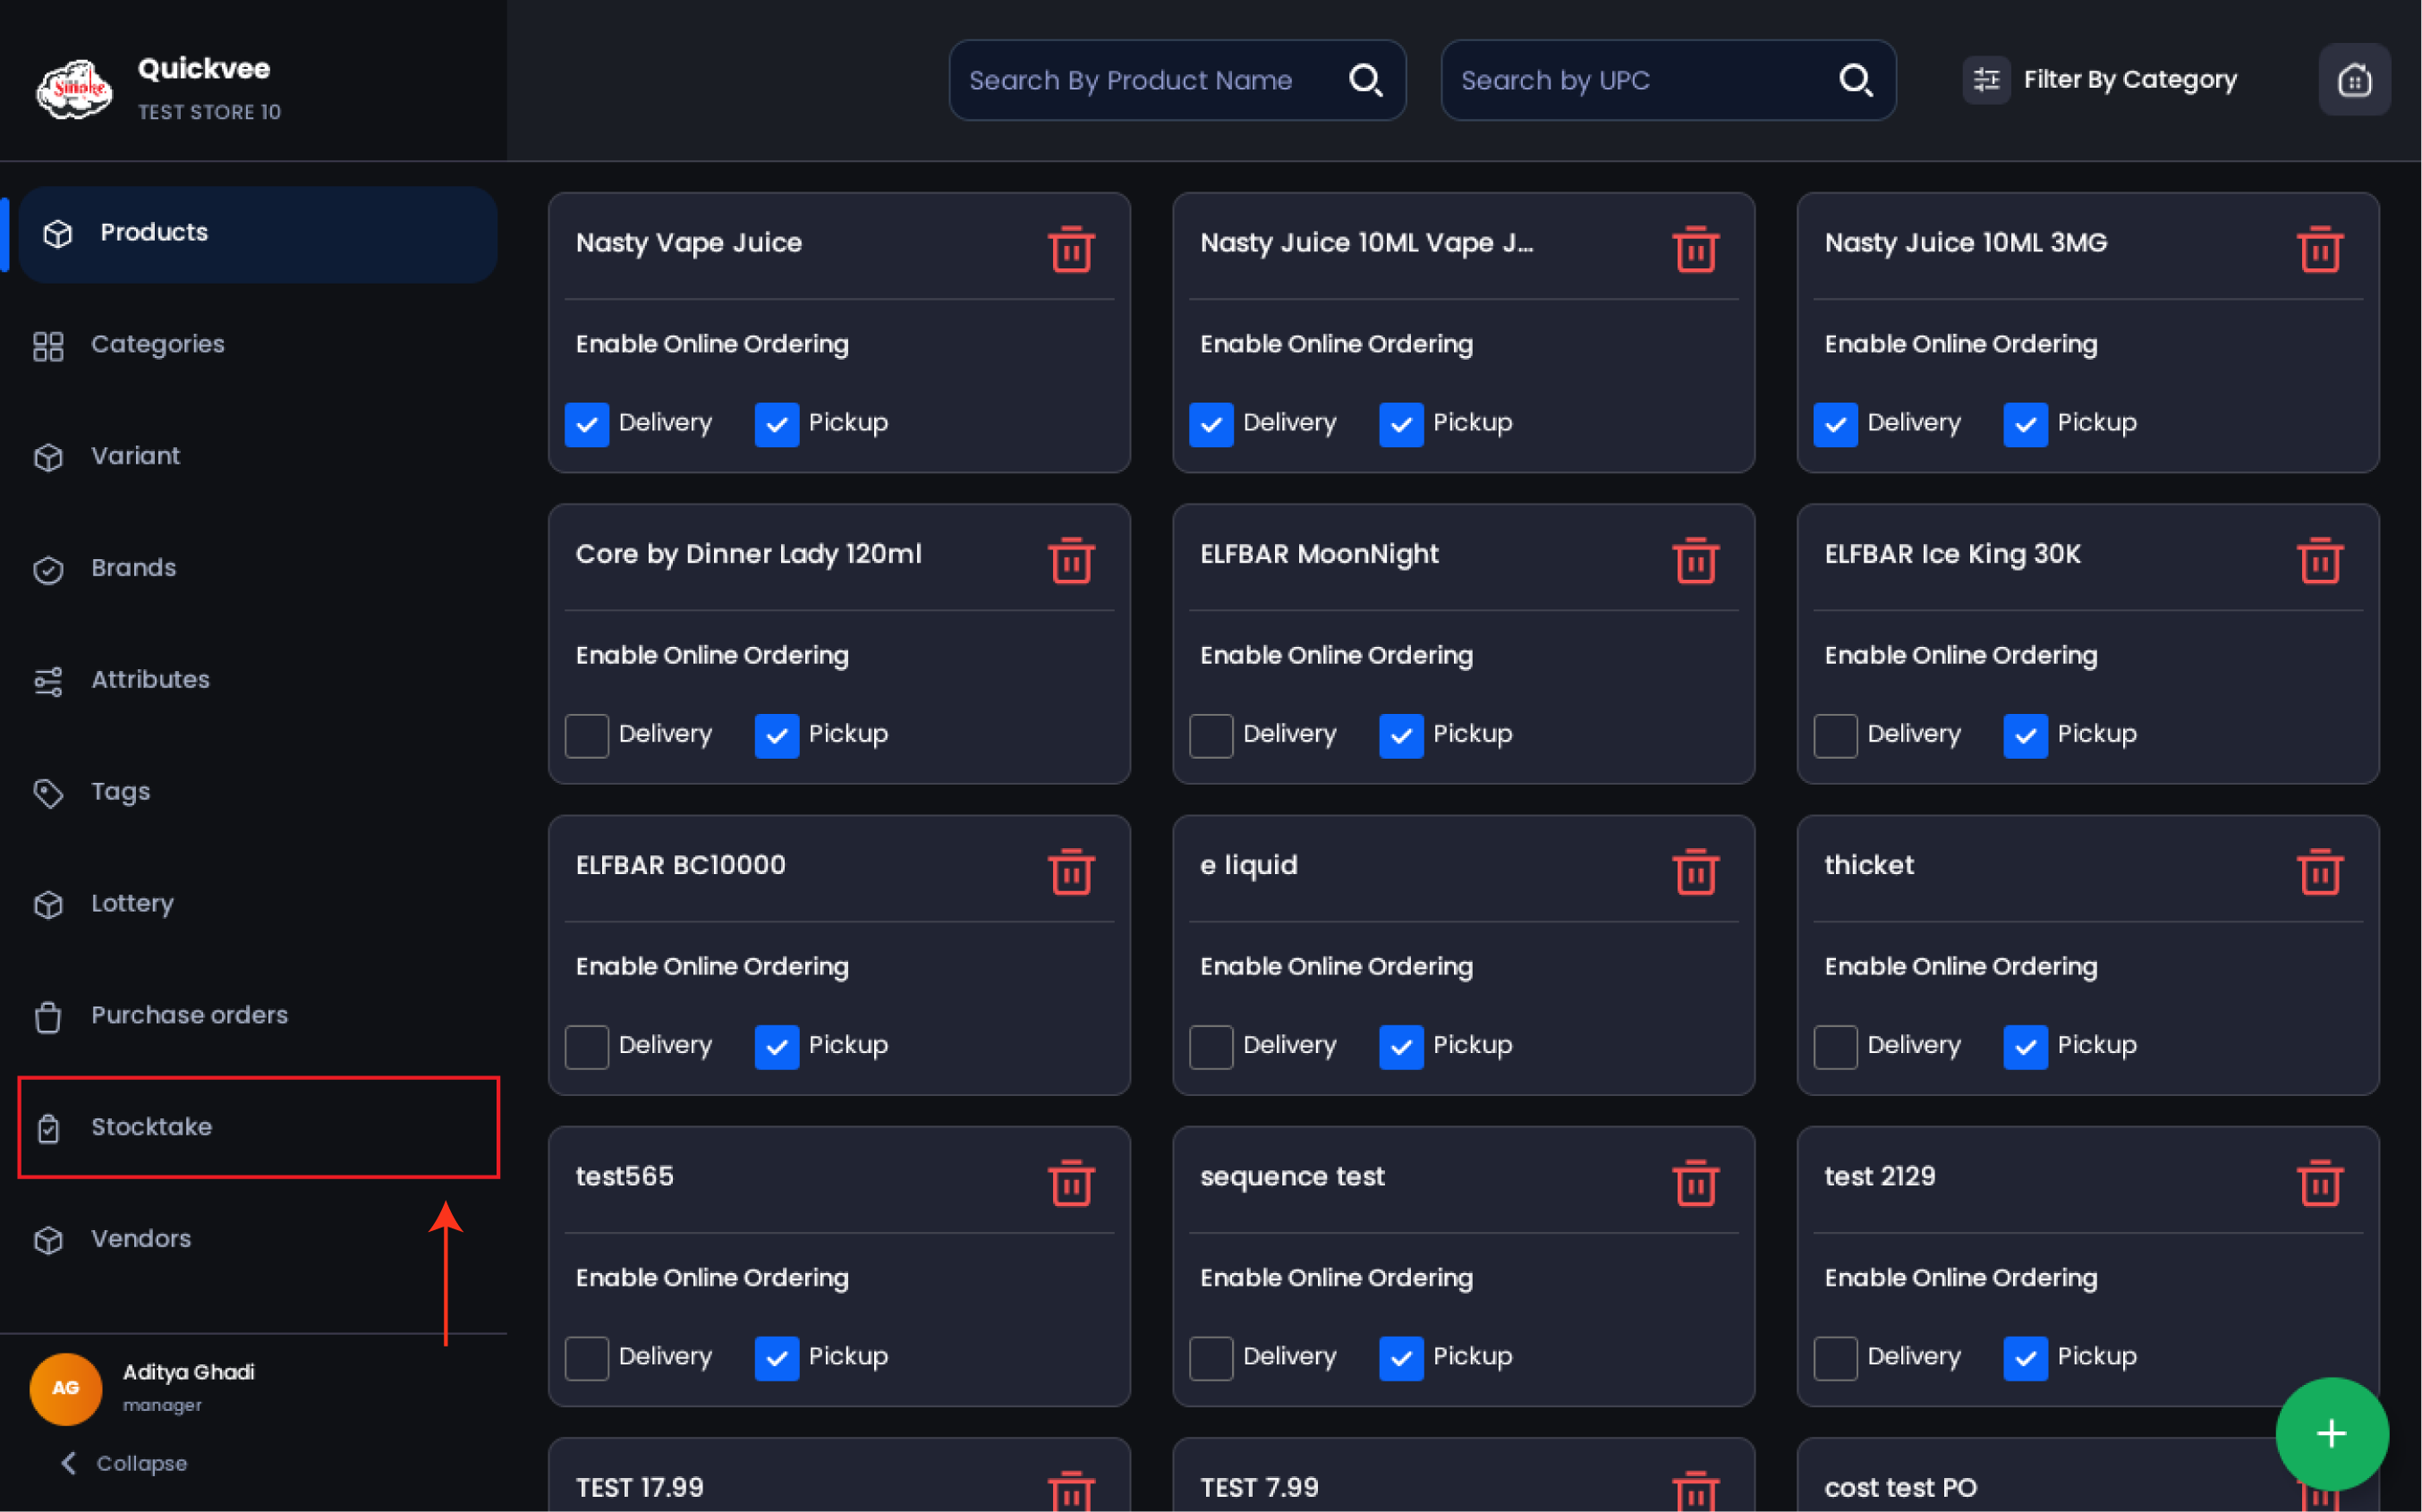Open the Filter By Category dropdown
The image size is (2422, 1512).
point(2100,79)
